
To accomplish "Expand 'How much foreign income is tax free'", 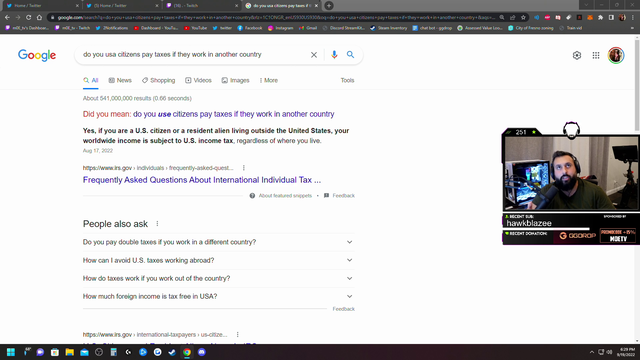I will tap(218, 296).
